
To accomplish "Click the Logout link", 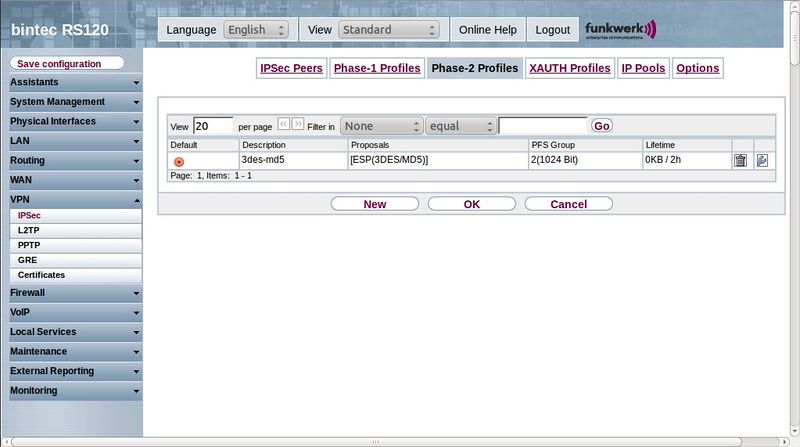I will point(552,30).
